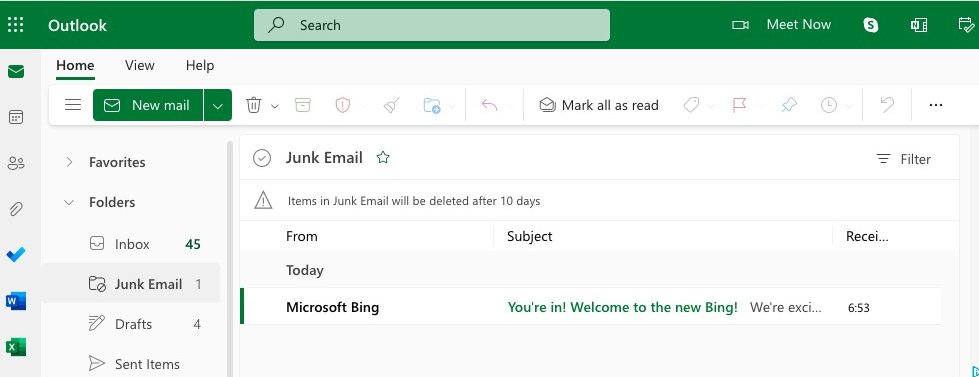Screen dimensions: 979x377
Task: Click in the Search box
Action: coord(431,25)
